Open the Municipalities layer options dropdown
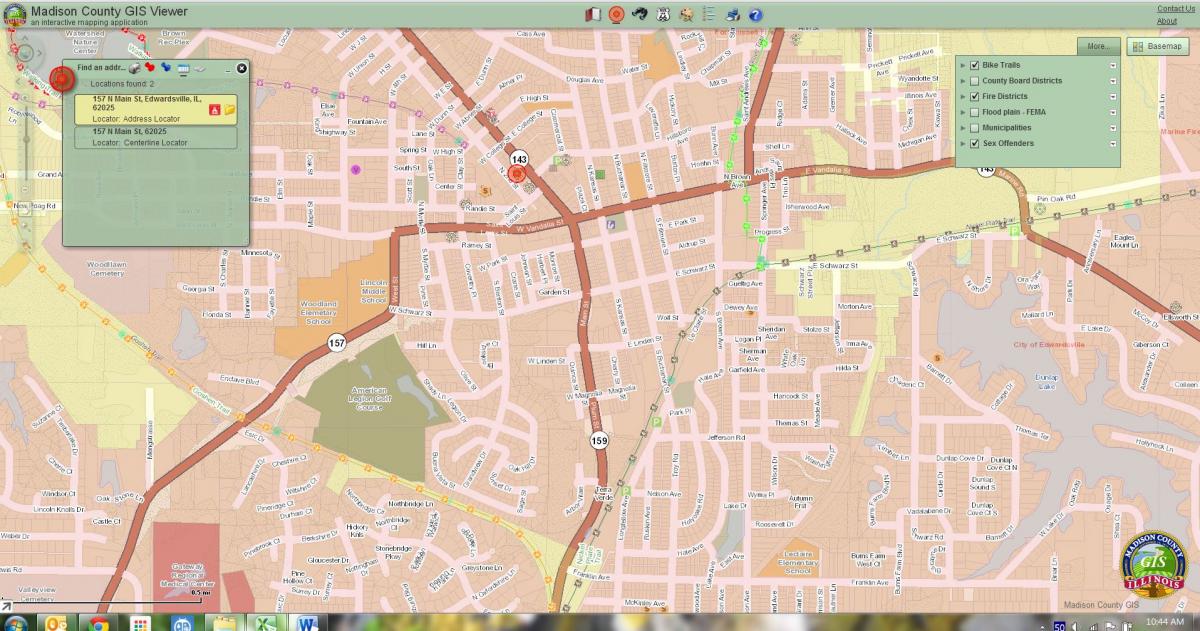Viewport: 1200px width, 631px height. [1113, 128]
